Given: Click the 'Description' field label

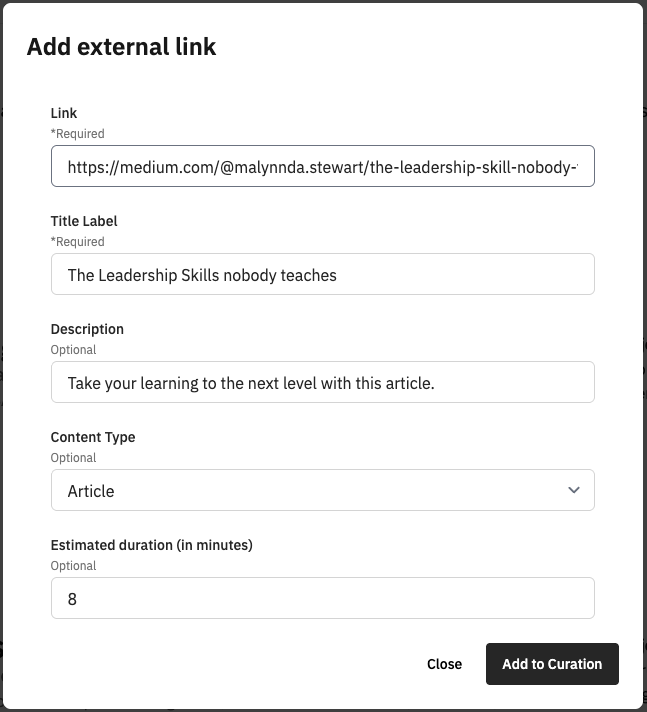Looking at the screenshot, I should [87, 329].
